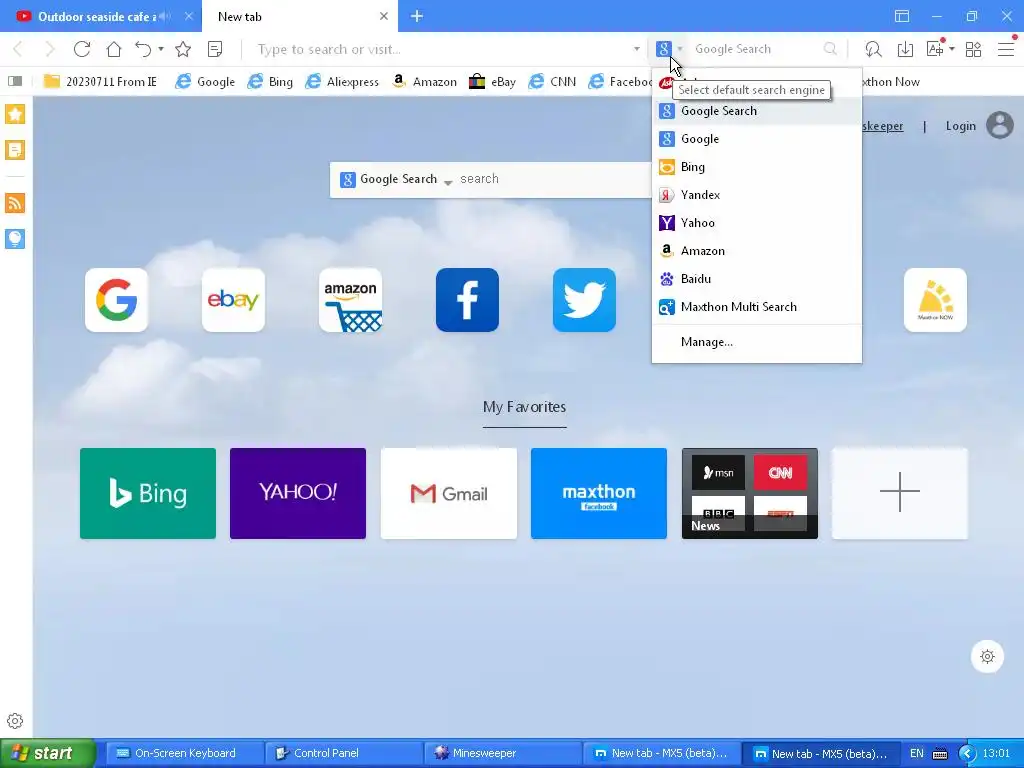
Task: Open Bing favorites thumbnail
Action: pos(148,493)
